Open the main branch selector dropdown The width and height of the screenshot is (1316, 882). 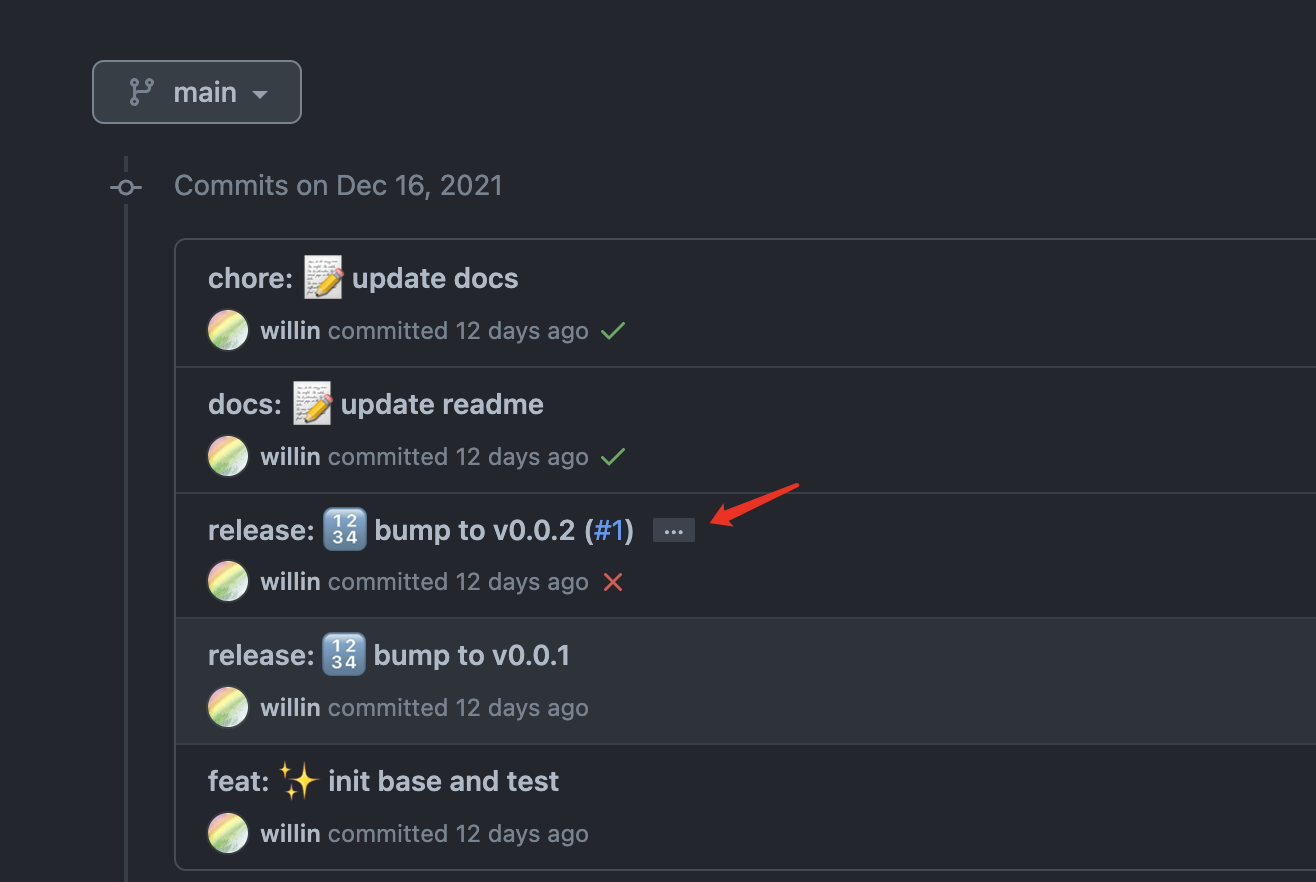click(196, 91)
